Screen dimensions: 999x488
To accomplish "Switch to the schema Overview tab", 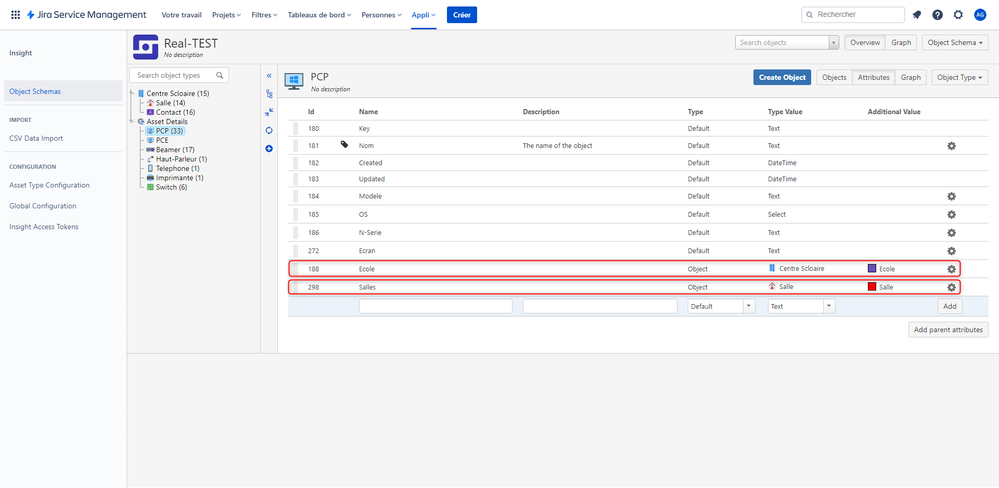I will (x=865, y=43).
